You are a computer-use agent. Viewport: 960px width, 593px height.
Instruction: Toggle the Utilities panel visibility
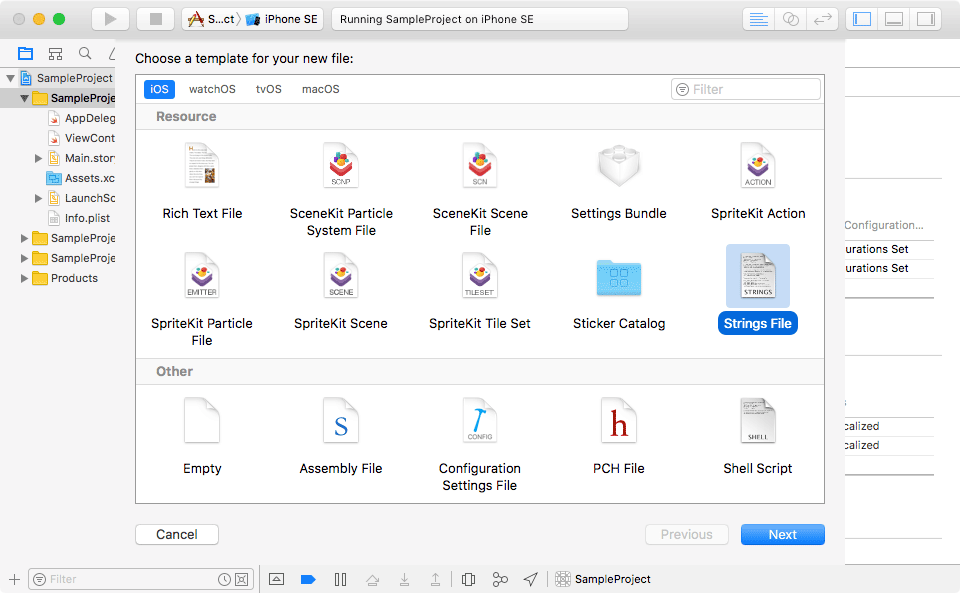(x=926, y=19)
